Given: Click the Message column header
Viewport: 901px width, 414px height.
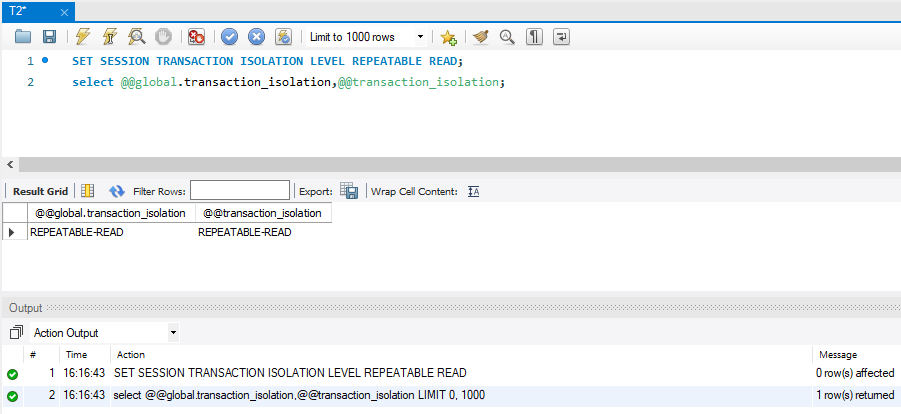Looking at the screenshot, I should point(838,355).
